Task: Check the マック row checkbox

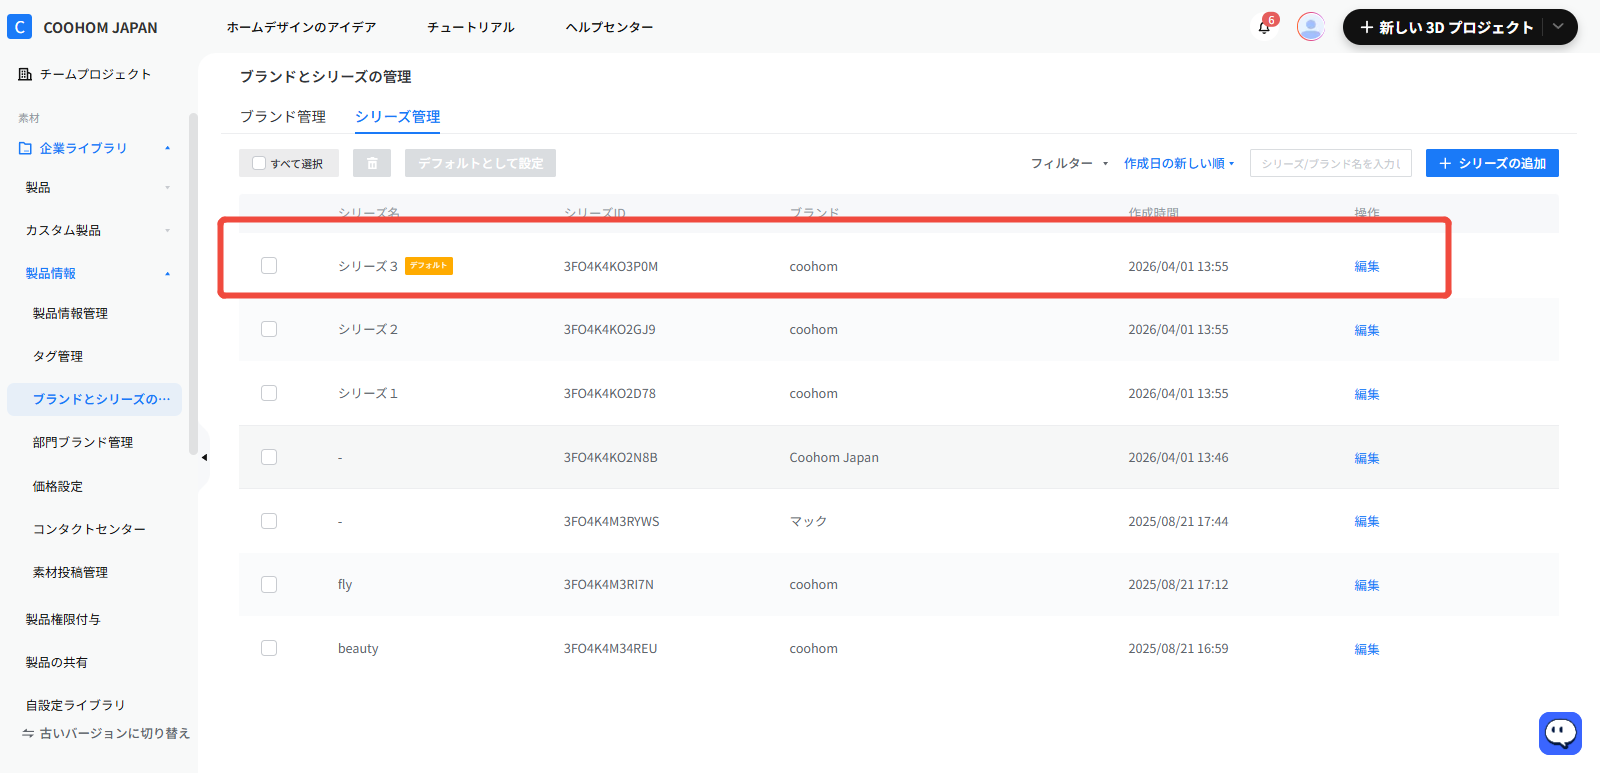Action: point(269,521)
